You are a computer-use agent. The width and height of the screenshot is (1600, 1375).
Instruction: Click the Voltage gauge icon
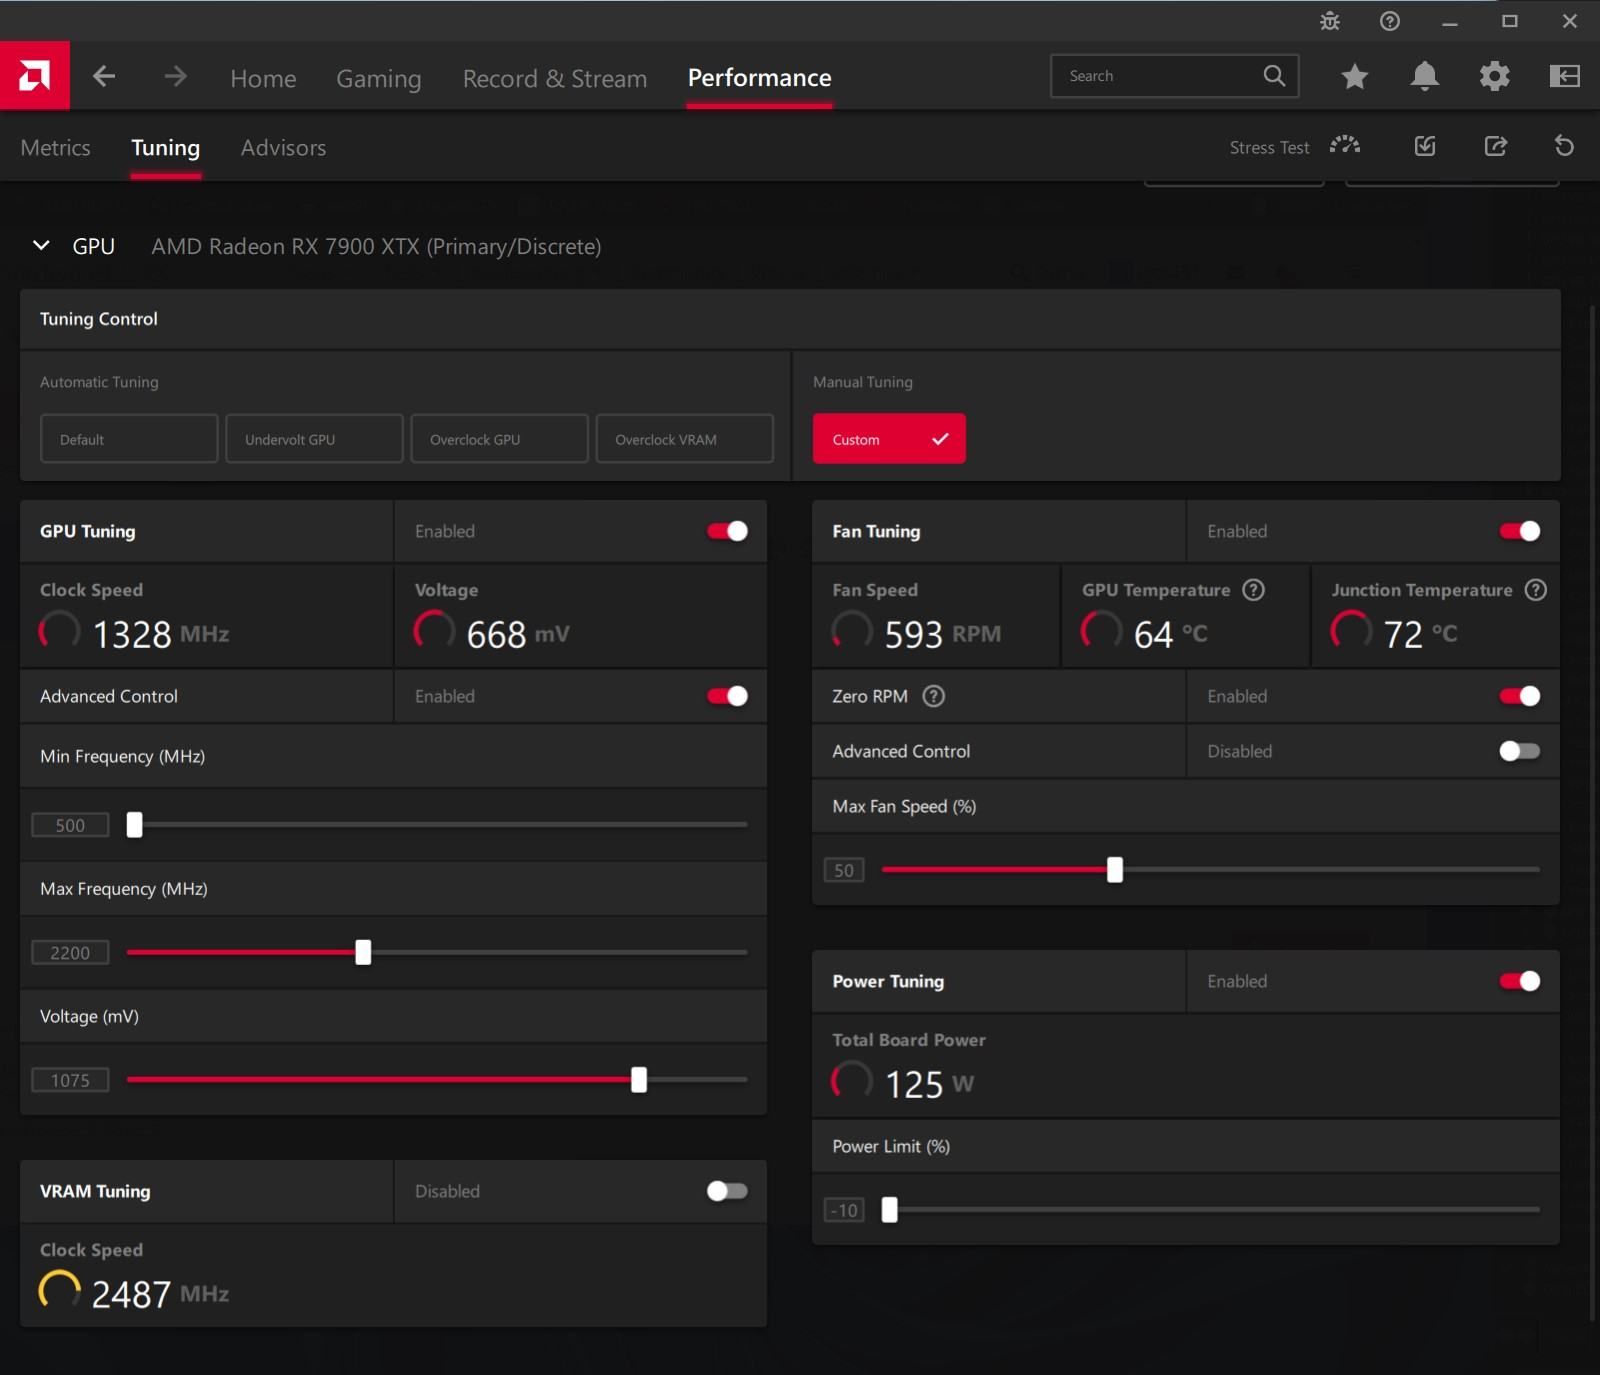point(434,632)
